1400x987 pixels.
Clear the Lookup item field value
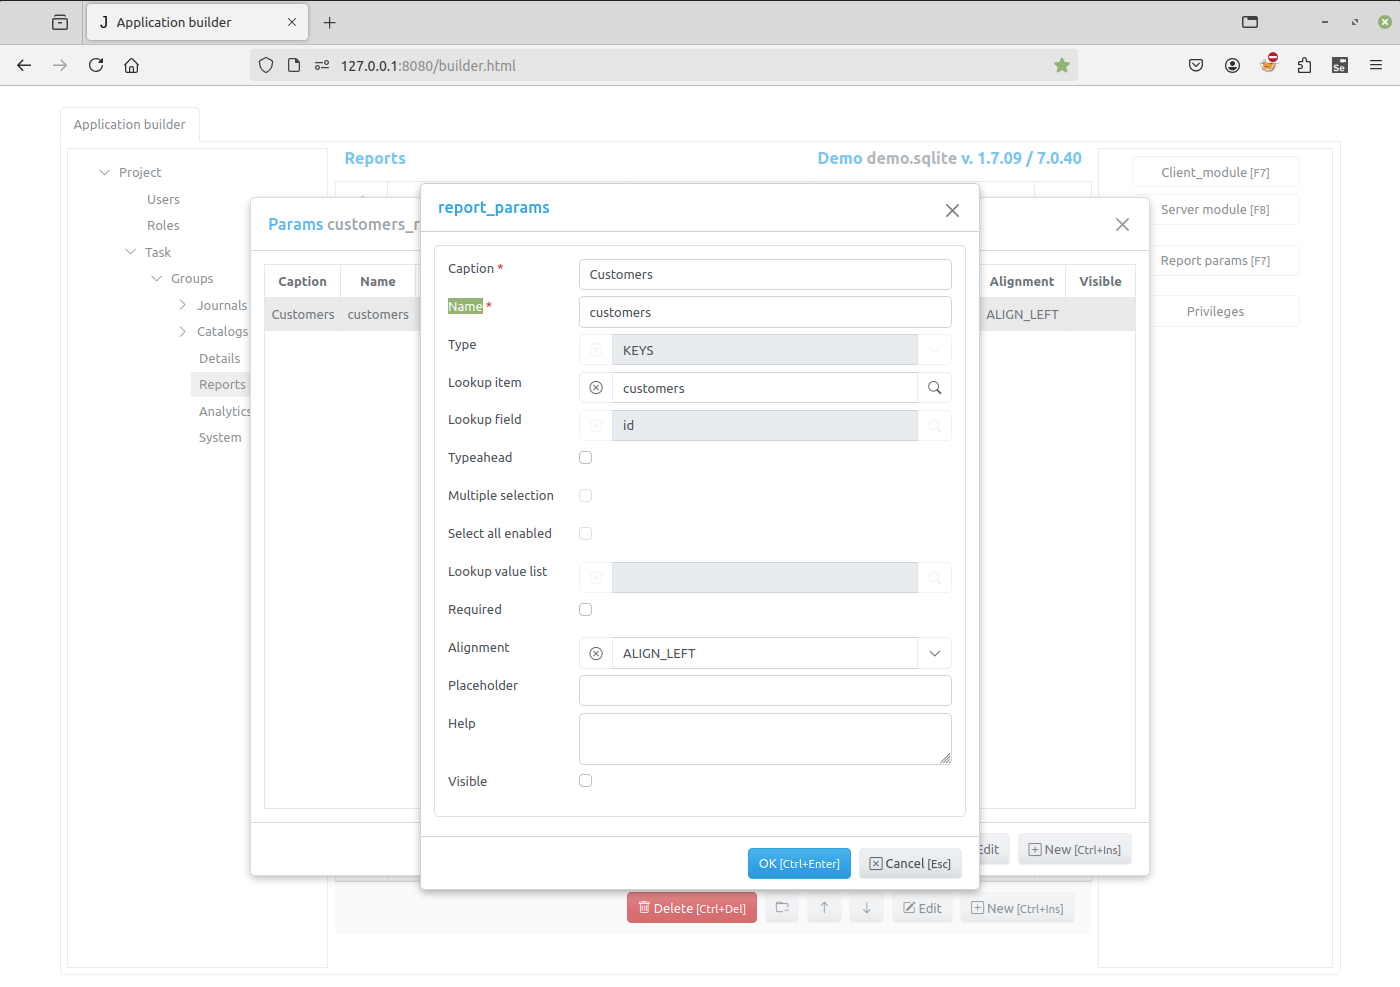pyautogui.click(x=596, y=388)
